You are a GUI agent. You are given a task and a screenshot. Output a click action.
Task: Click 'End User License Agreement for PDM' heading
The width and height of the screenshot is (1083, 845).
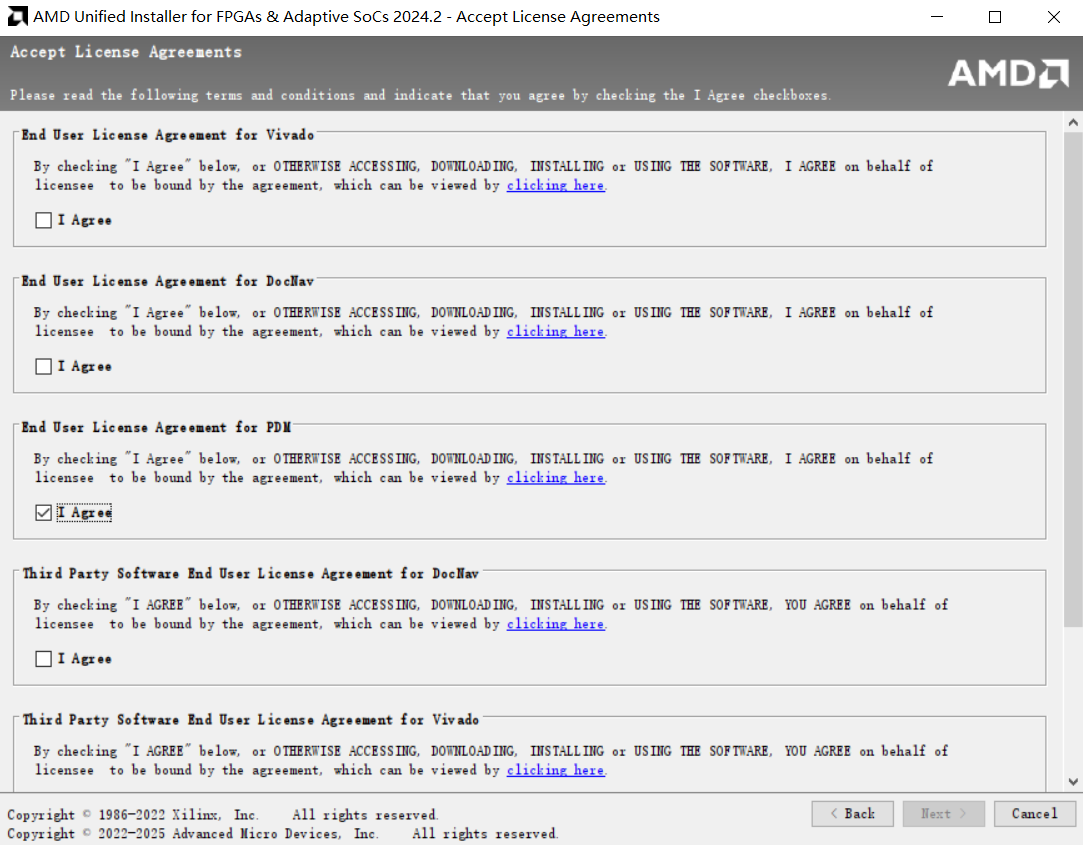click(x=156, y=428)
